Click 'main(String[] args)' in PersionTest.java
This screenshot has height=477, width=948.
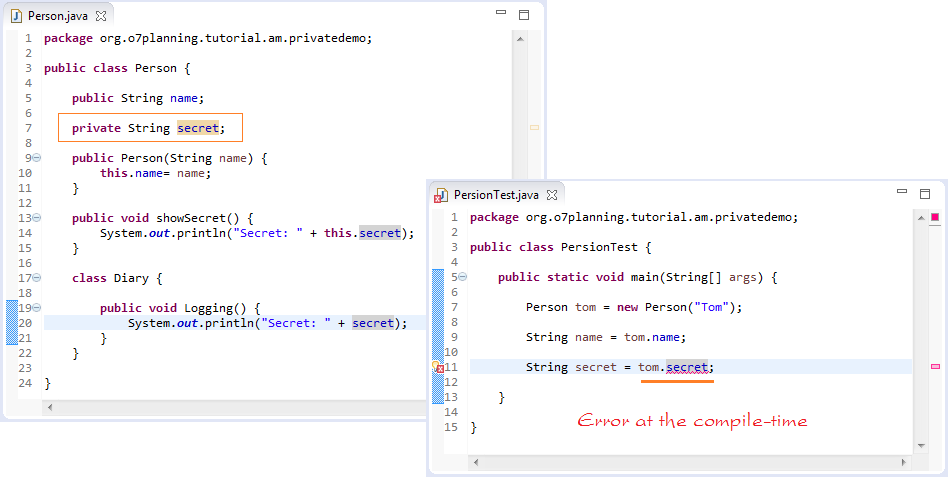coord(696,277)
